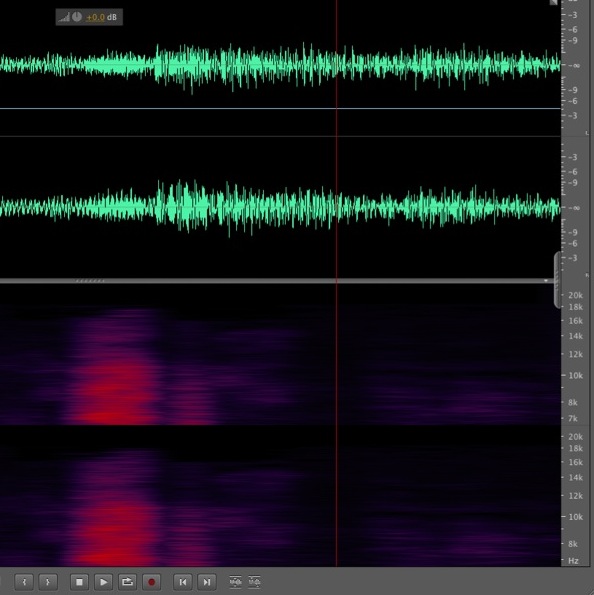This screenshot has width=594, height=595.
Task: Click the HUD signal-bars icon
Action: point(64,17)
